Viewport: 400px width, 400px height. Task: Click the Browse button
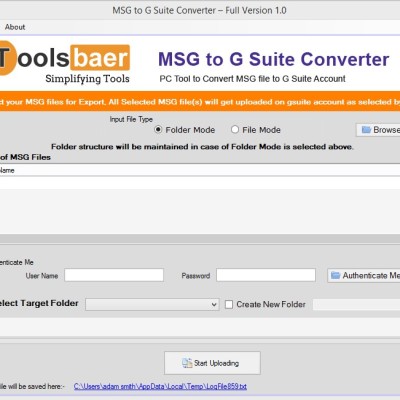point(378,130)
